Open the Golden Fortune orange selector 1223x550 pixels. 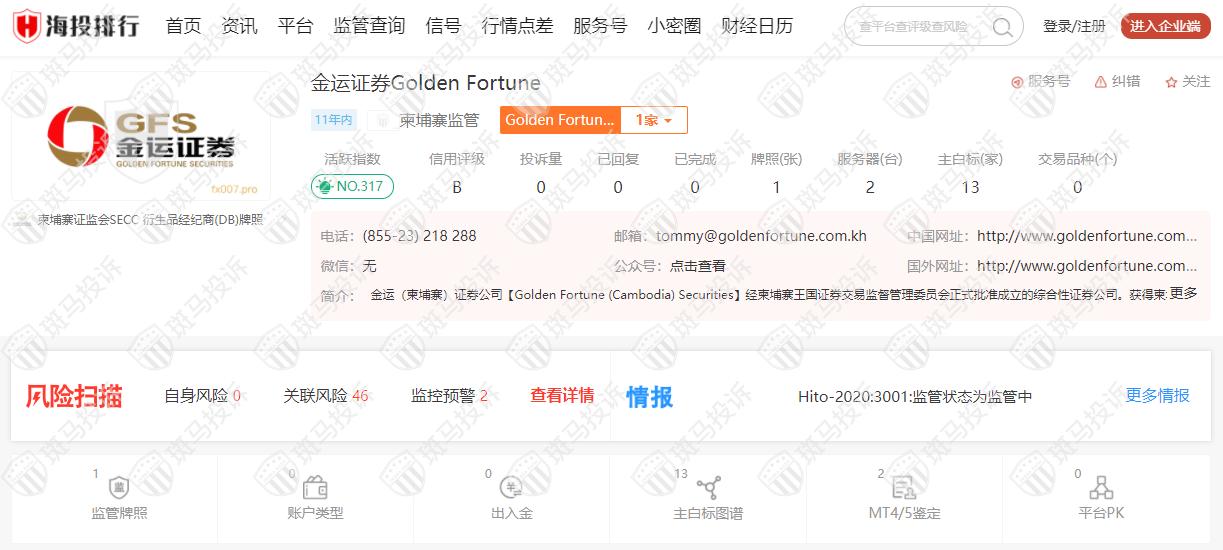click(x=560, y=120)
